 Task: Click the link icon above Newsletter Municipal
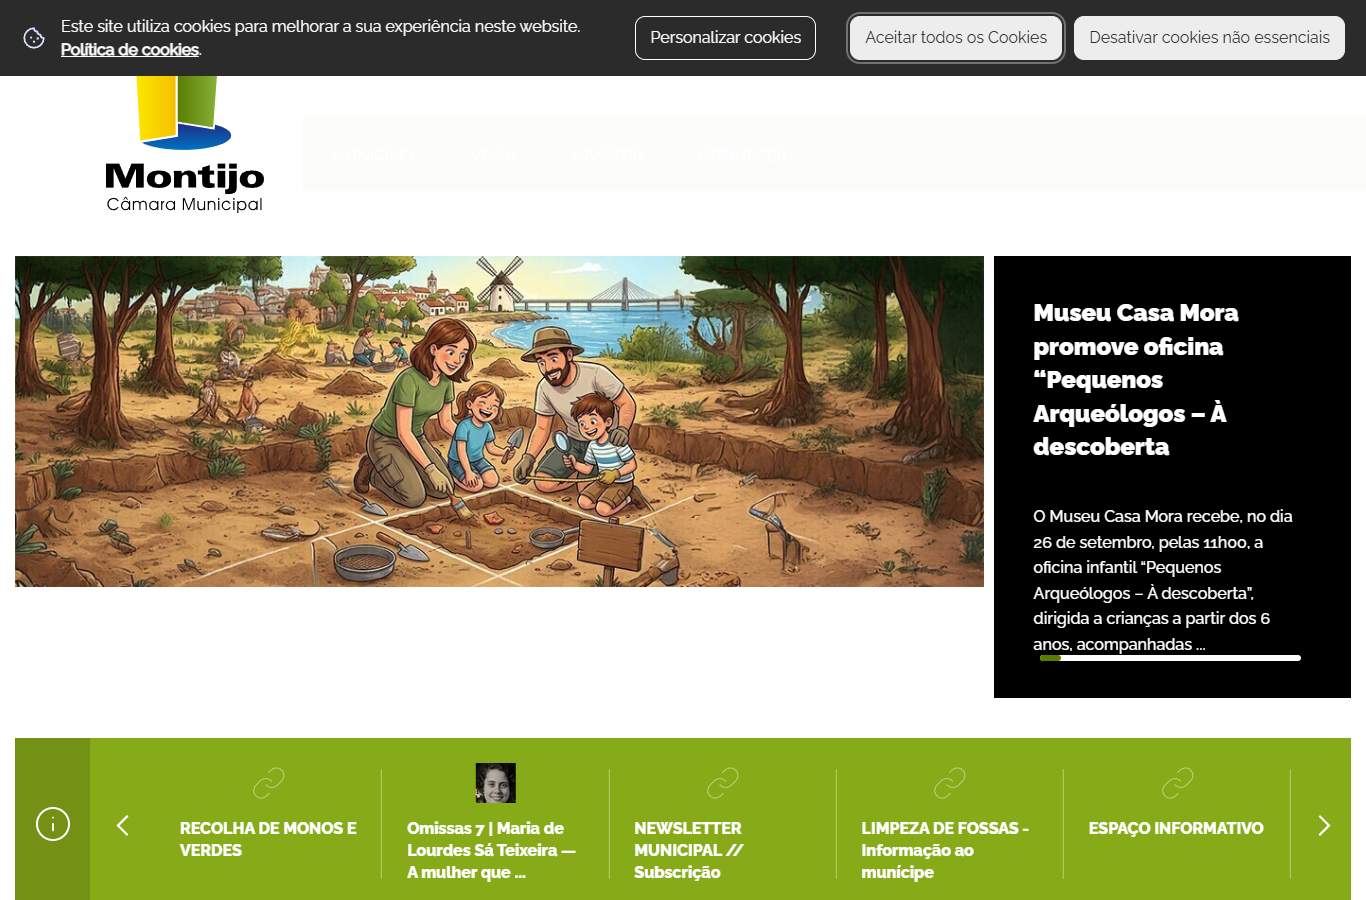pyautogui.click(x=722, y=783)
